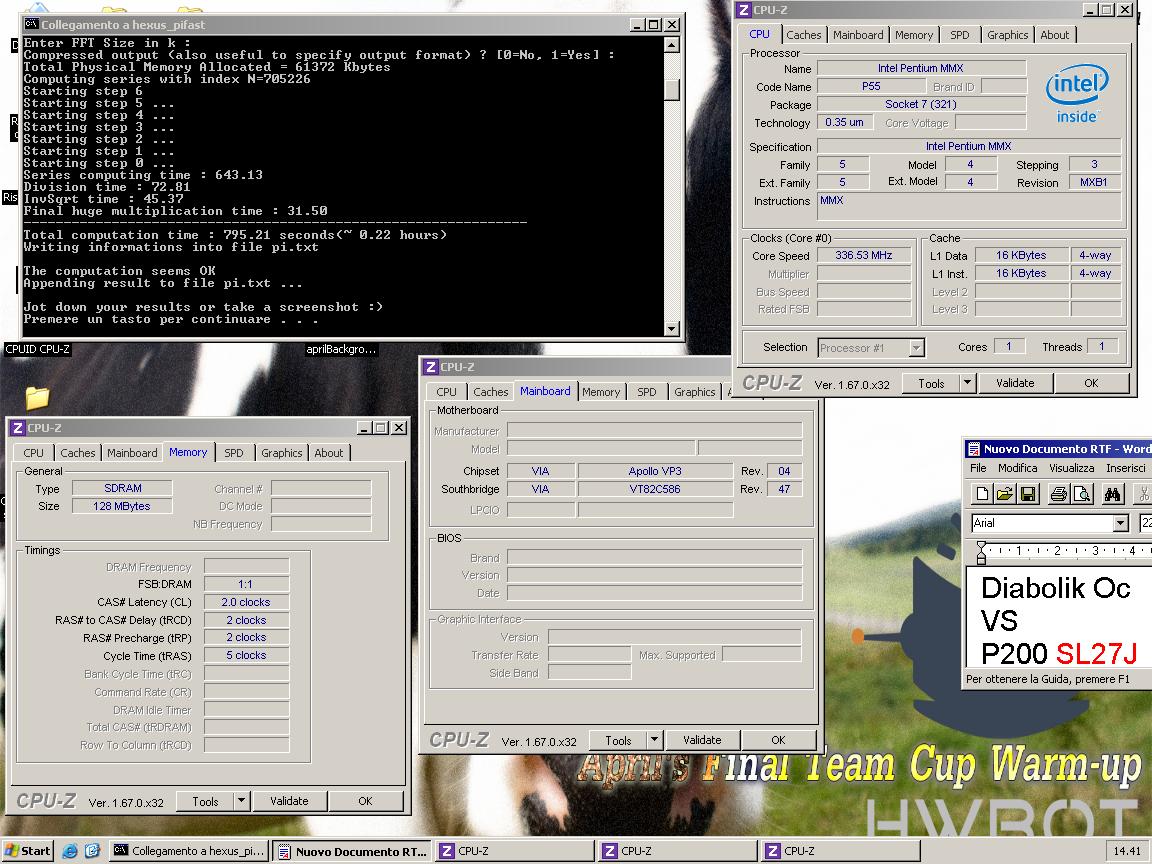This screenshot has width=1152, height=864.
Task: Switch to About tab in top-right CPU-Z
Action: coord(1055,35)
